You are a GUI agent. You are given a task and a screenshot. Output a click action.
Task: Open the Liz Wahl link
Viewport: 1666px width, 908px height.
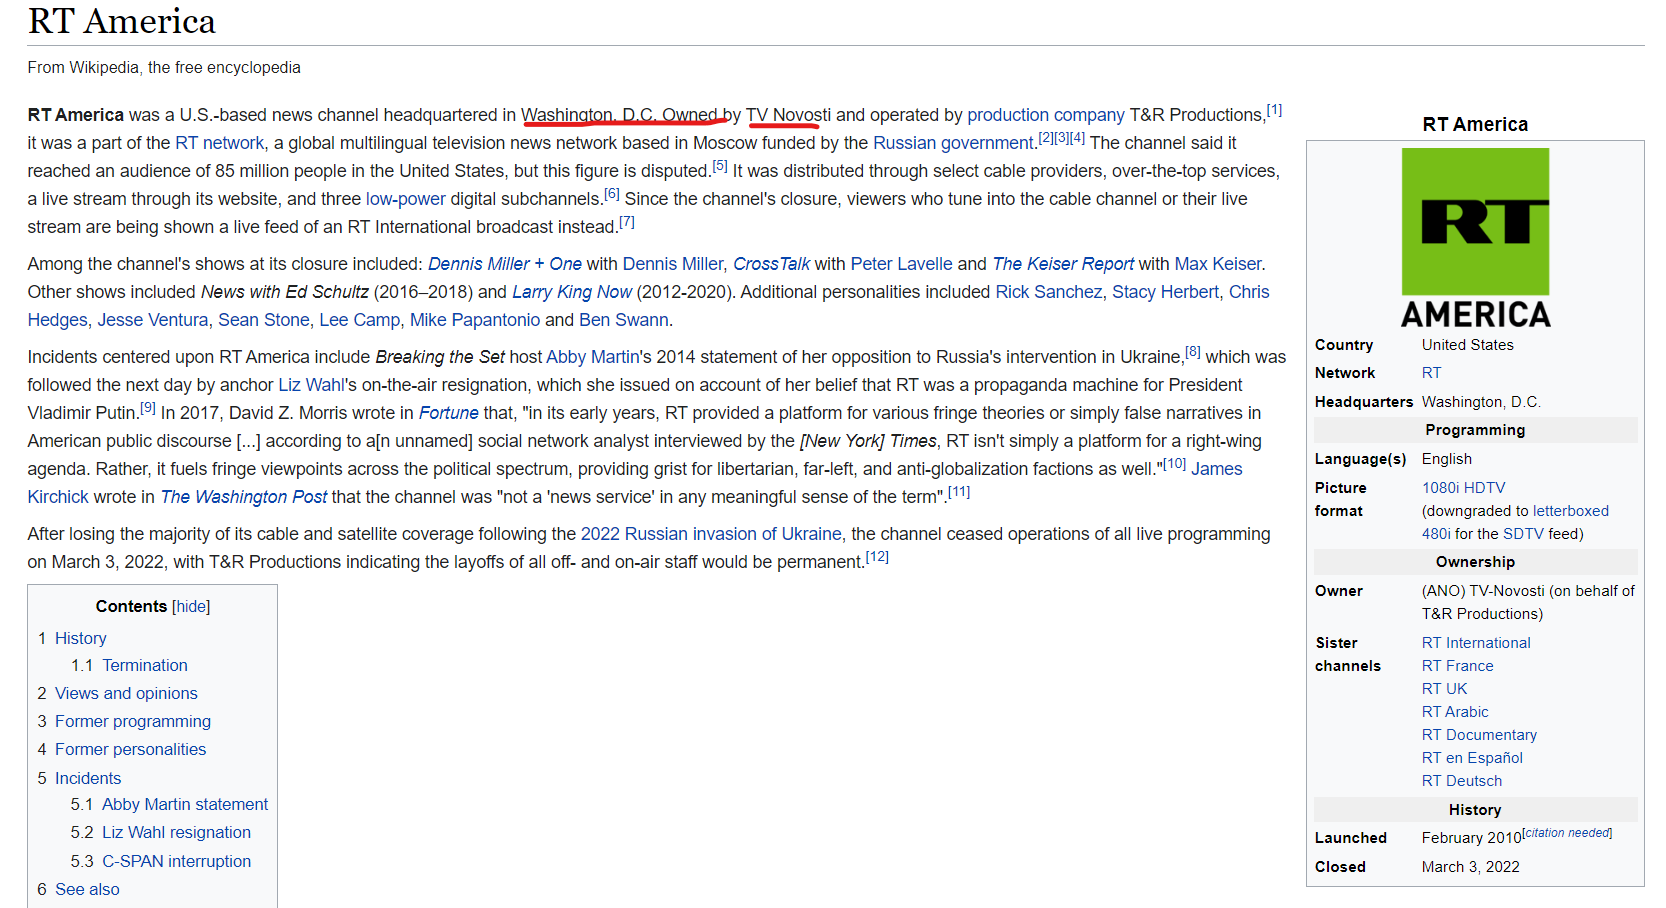point(311,385)
